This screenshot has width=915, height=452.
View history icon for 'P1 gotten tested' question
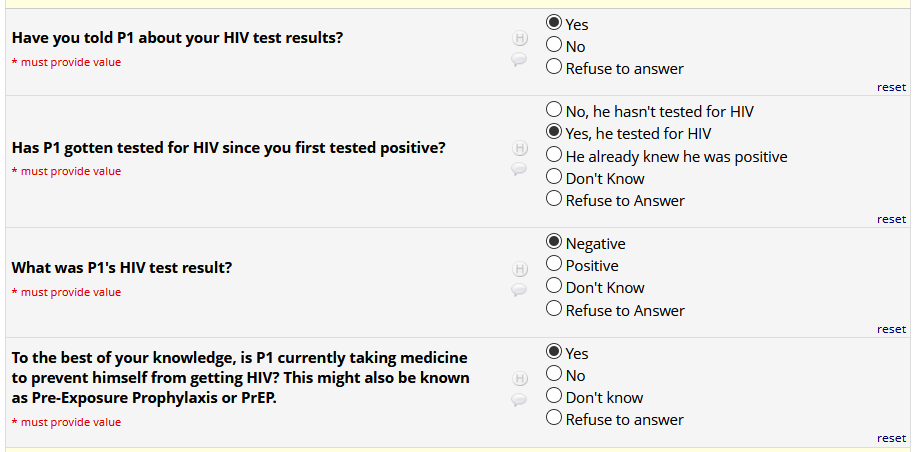click(520, 148)
